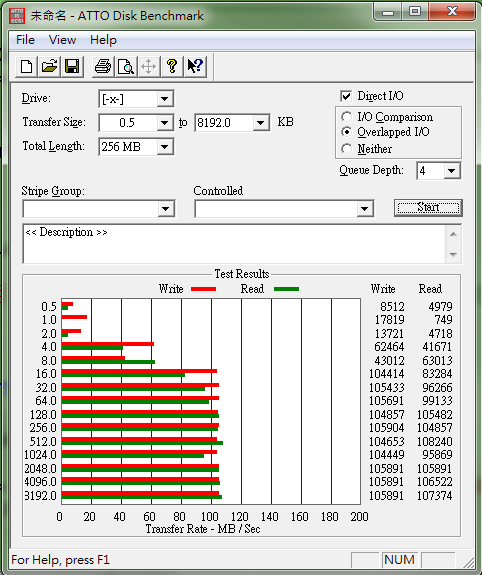Open the File menu
The width and height of the screenshot is (482, 575).
pyautogui.click(x=25, y=40)
